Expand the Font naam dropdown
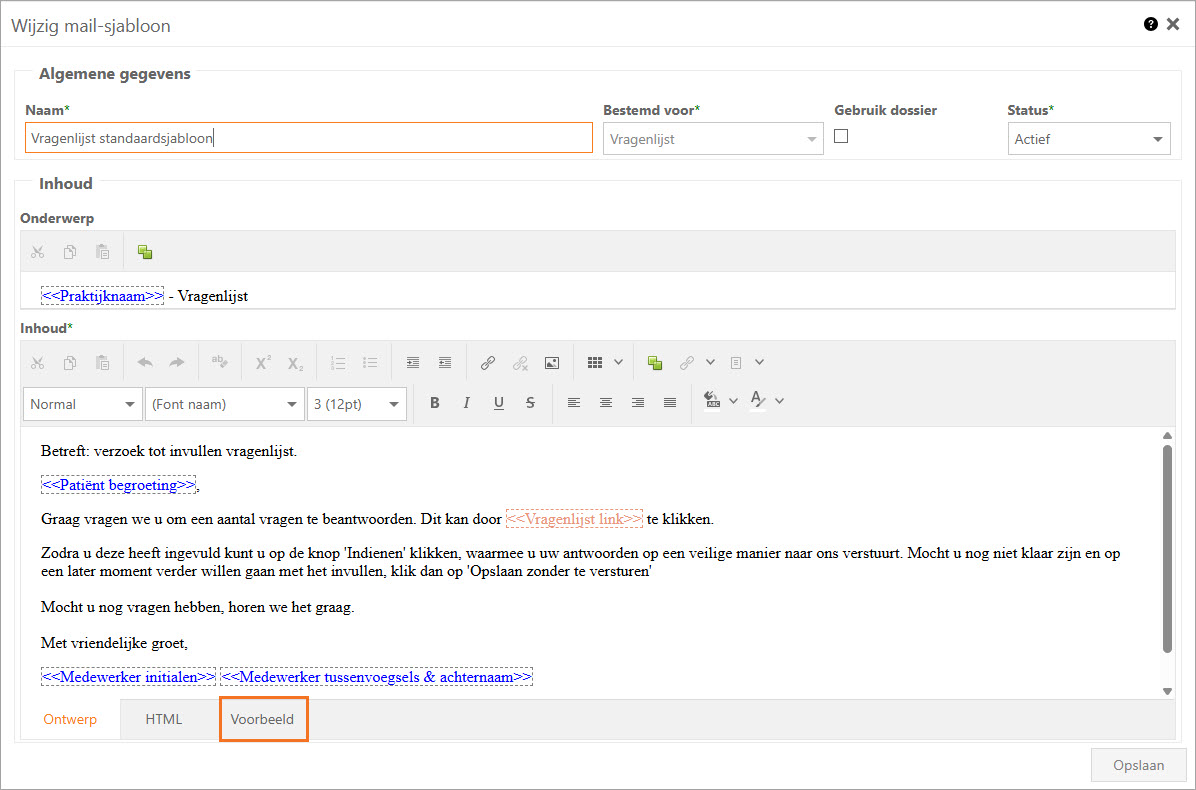1196x790 pixels. (x=224, y=404)
